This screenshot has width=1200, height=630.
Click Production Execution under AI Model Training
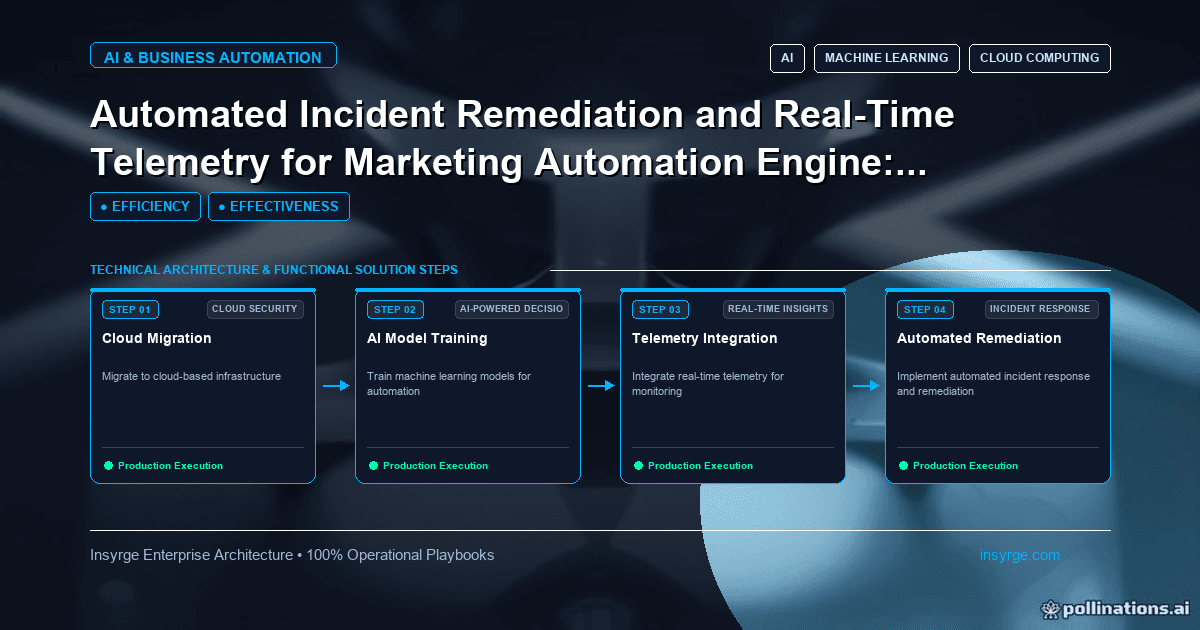point(435,466)
